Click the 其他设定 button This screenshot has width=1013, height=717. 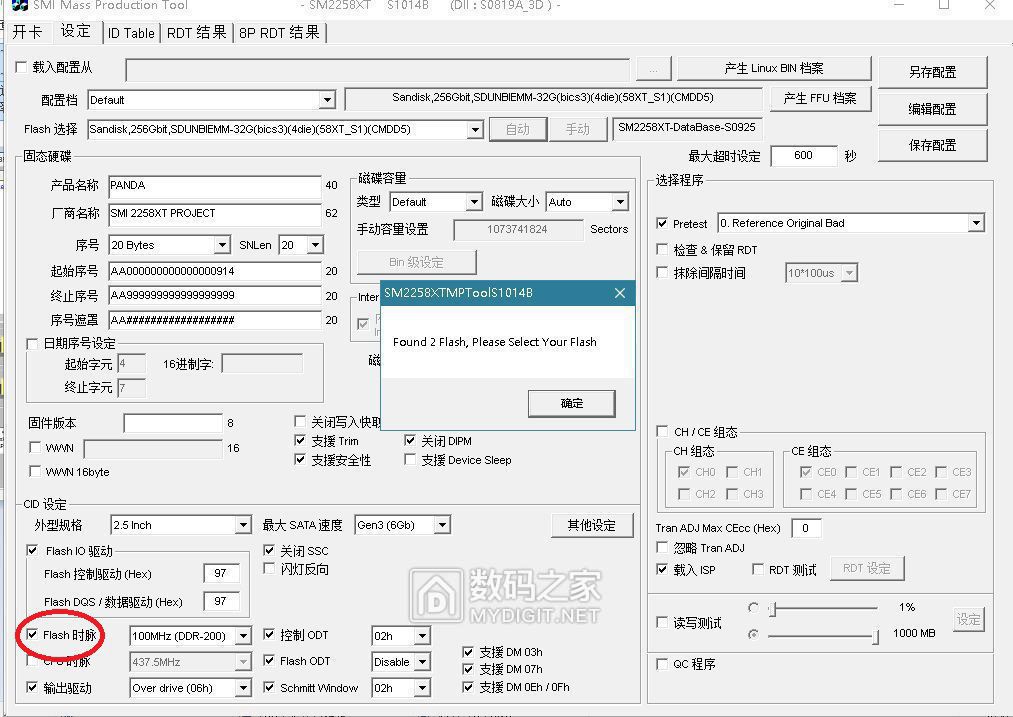tap(592, 526)
